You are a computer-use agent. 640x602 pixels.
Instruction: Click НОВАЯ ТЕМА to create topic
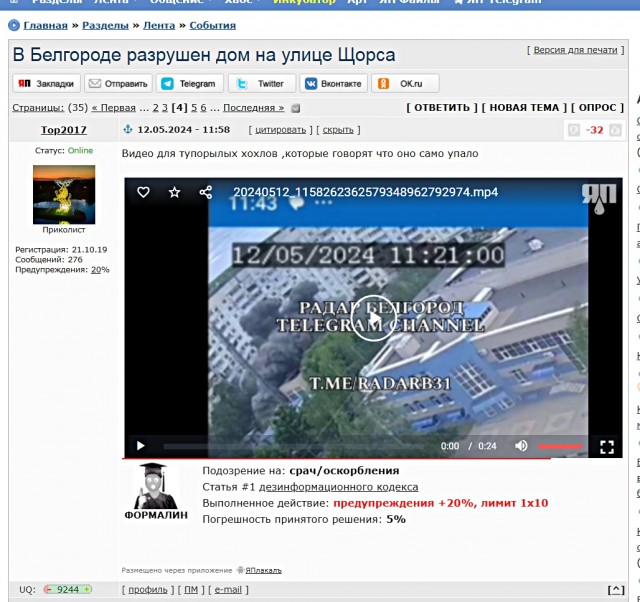(524, 108)
